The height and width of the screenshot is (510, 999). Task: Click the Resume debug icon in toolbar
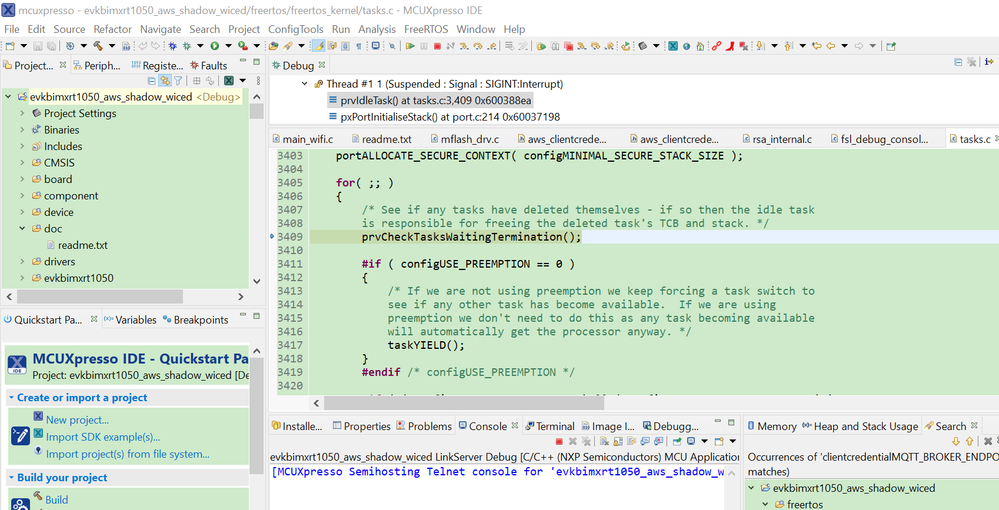[x=410, y=46]
